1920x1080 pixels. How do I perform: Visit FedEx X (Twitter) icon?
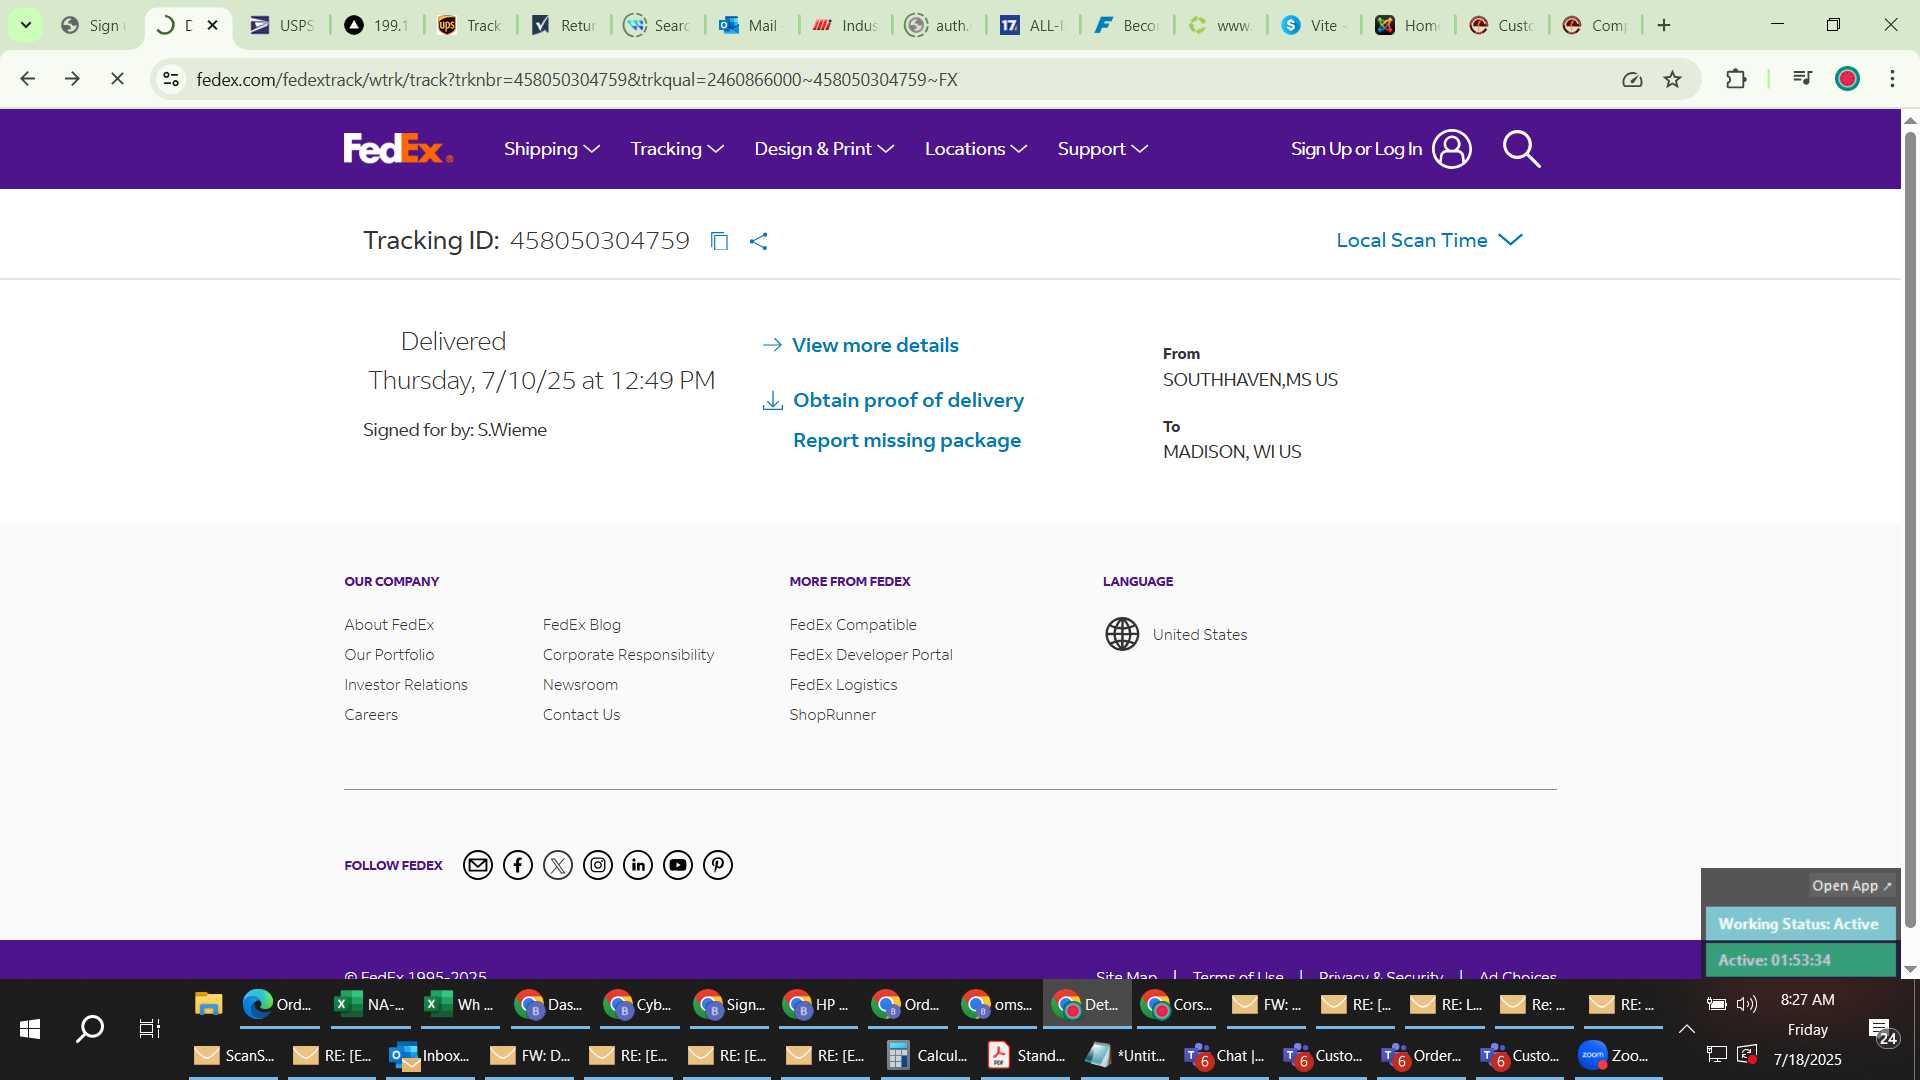click(x=558, y=865)
